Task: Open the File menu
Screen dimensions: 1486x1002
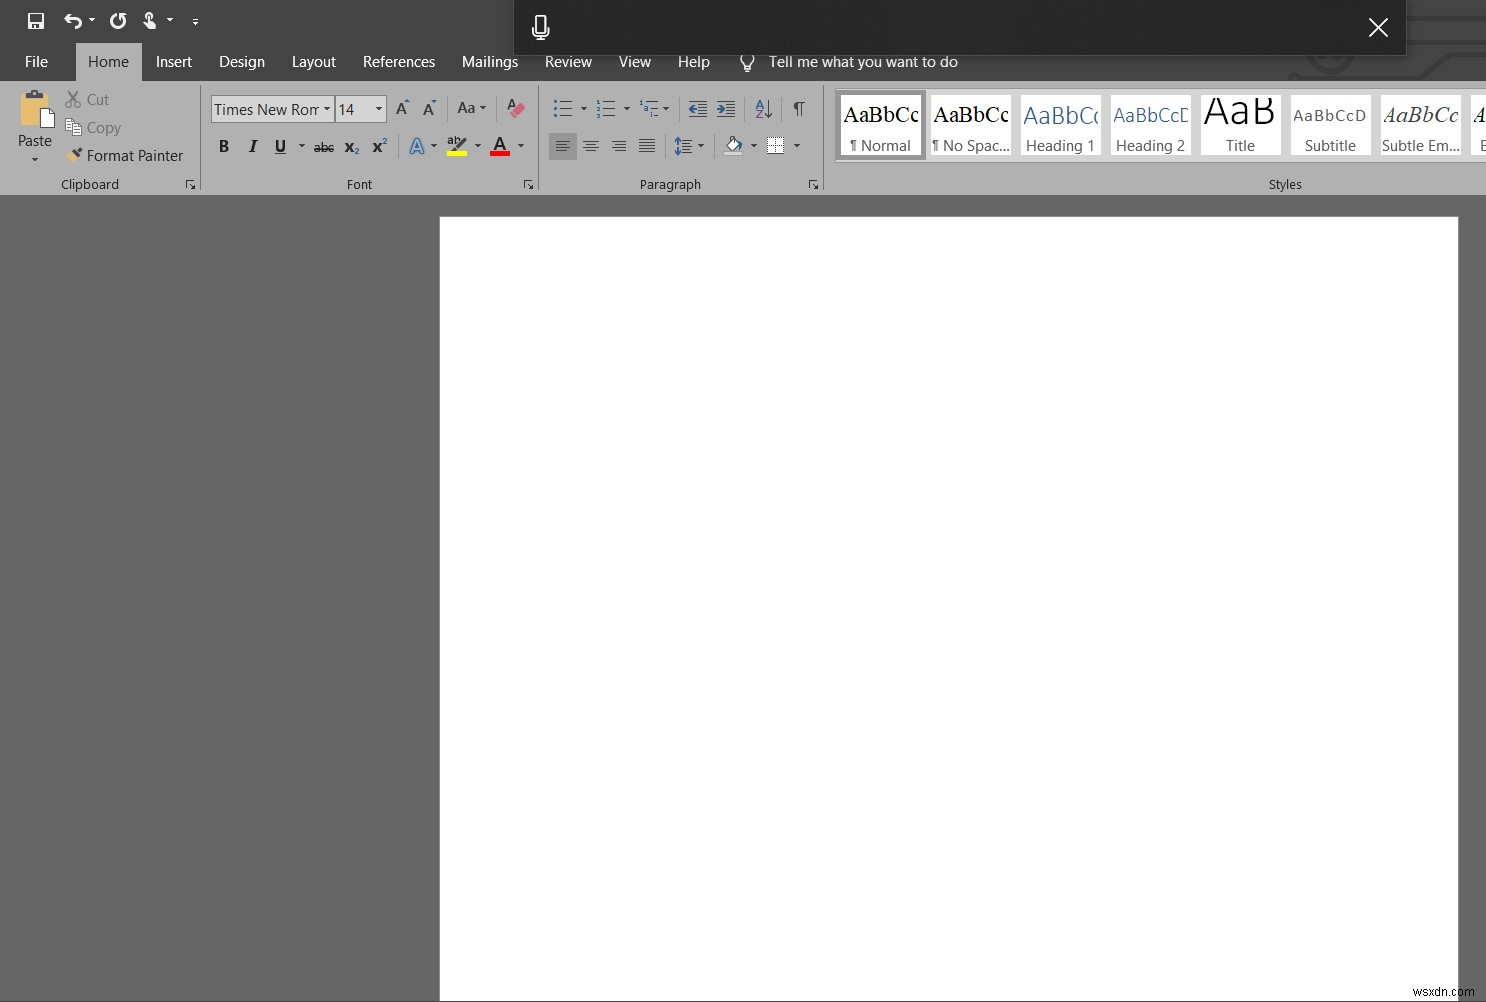Action: coord(36,61)
